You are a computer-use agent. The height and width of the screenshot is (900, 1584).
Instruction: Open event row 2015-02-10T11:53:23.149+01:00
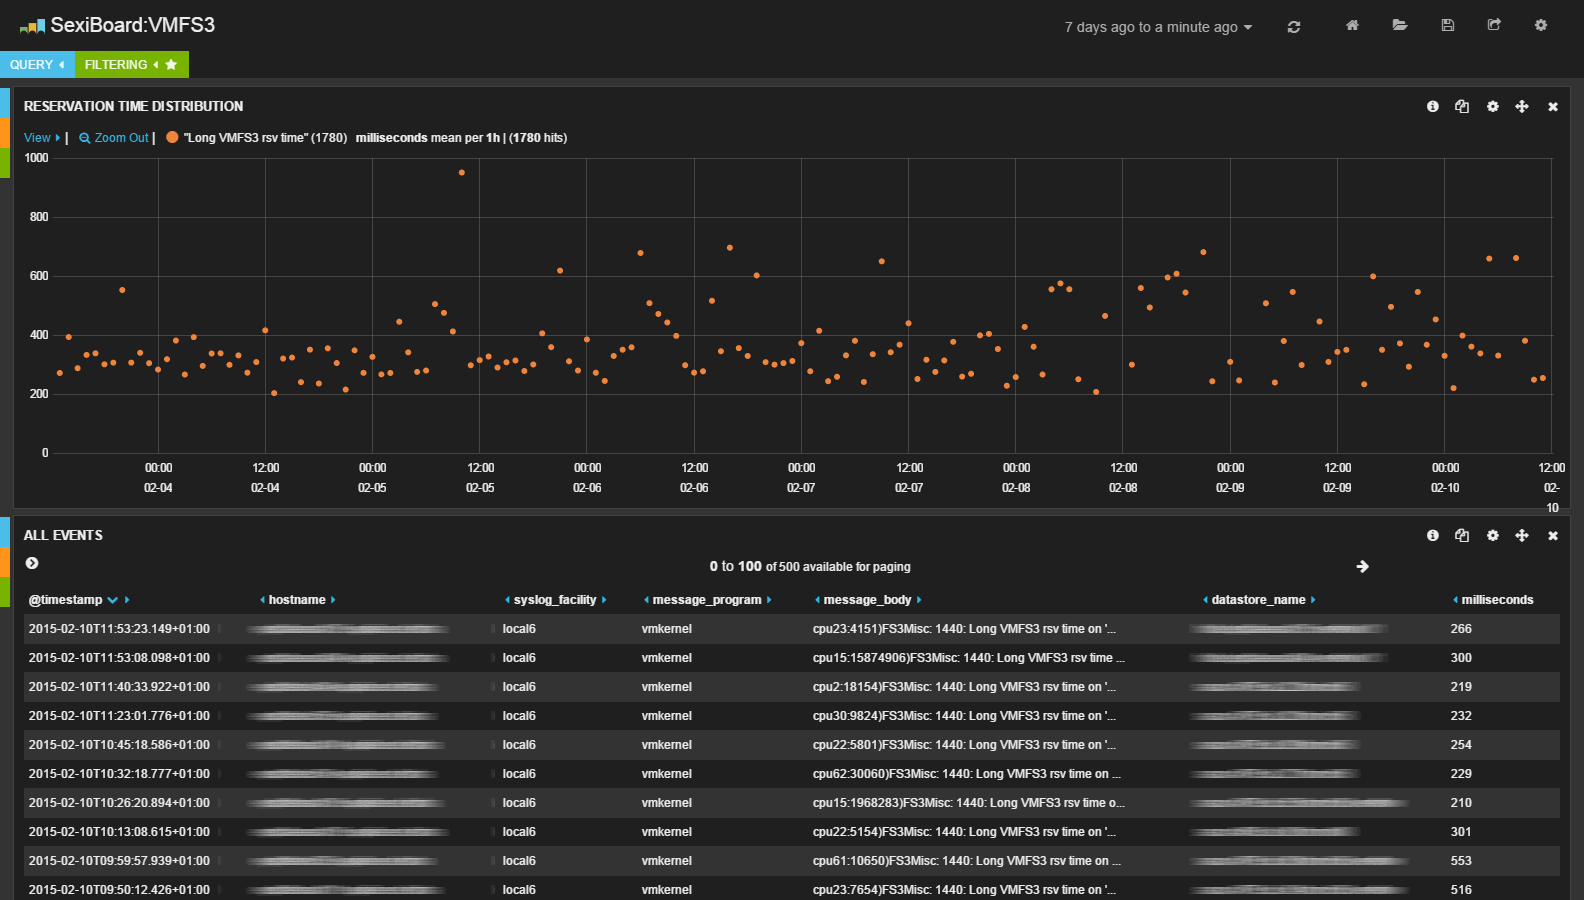coord(792,629)
